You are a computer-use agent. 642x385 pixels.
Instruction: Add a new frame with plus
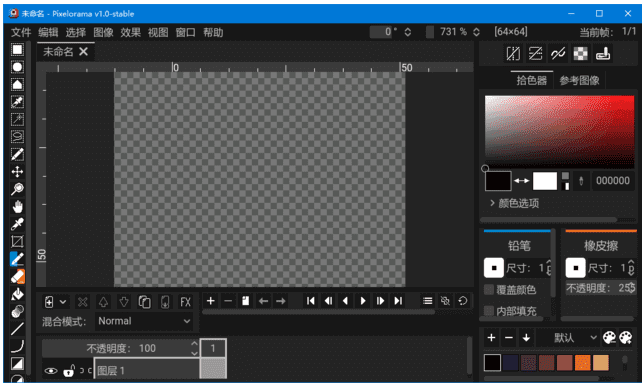[x=210, y=301]
